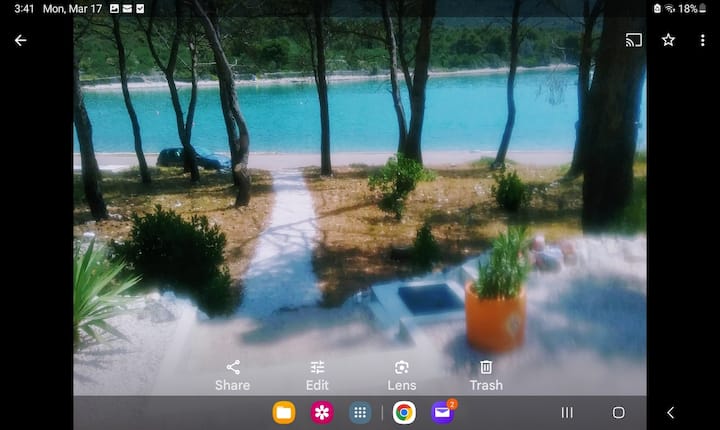Tap the system back chevron in the navigation bar
The image size is (720, 430).
[x=670, y=413]
